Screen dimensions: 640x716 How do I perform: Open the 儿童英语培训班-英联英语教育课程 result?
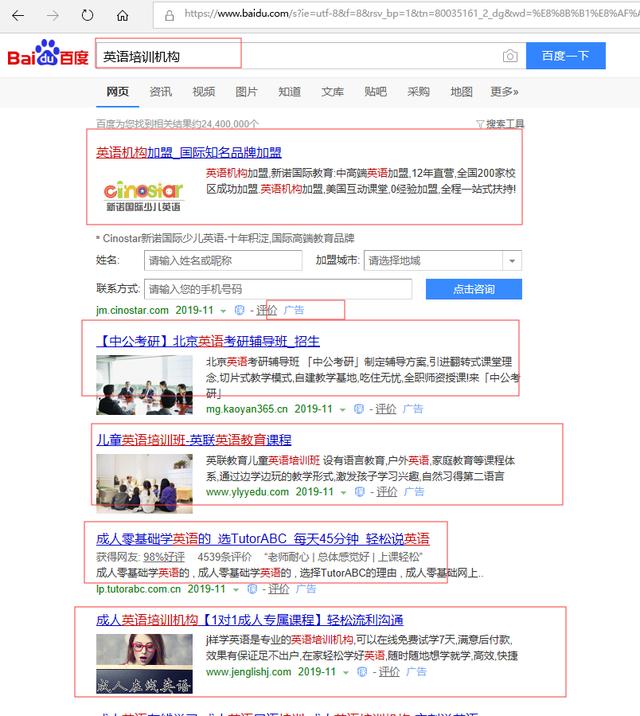[x=194, y=440]
